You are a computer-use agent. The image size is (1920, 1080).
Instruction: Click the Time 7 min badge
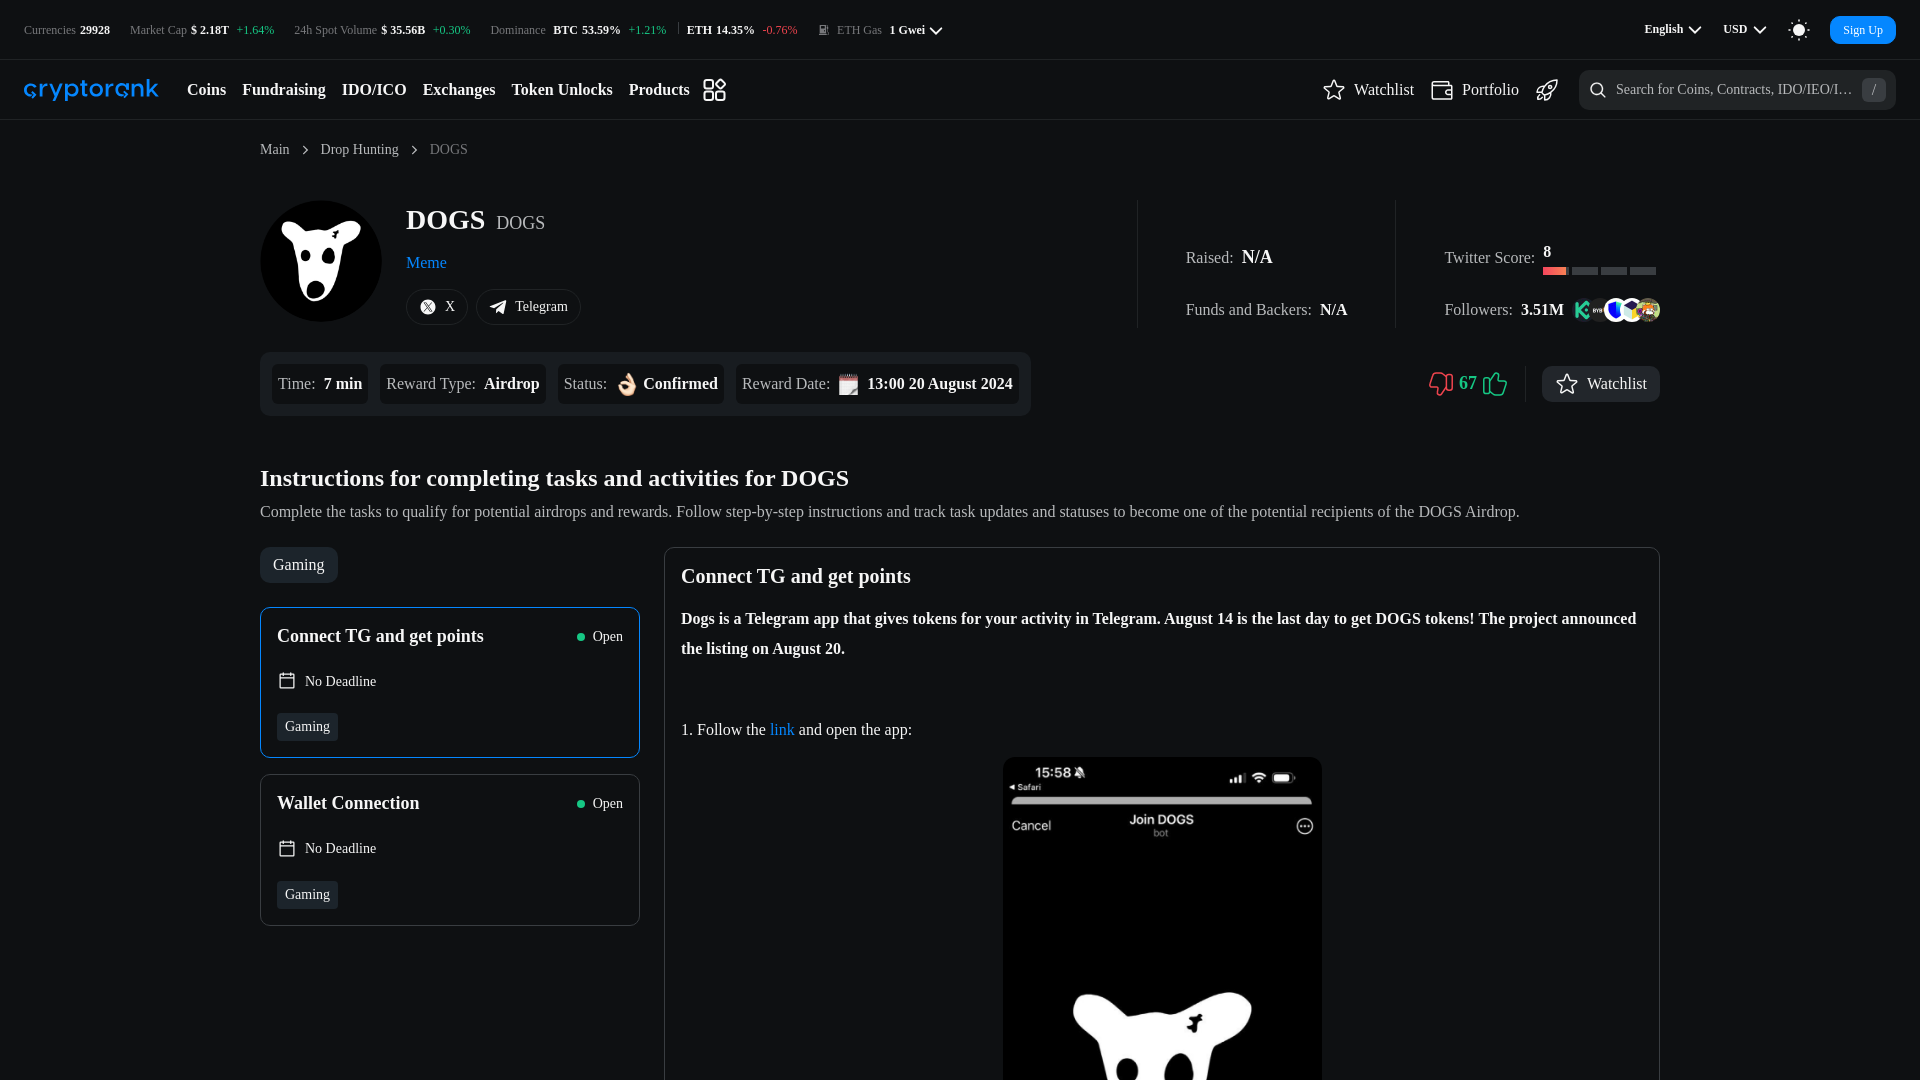[320, 384]
